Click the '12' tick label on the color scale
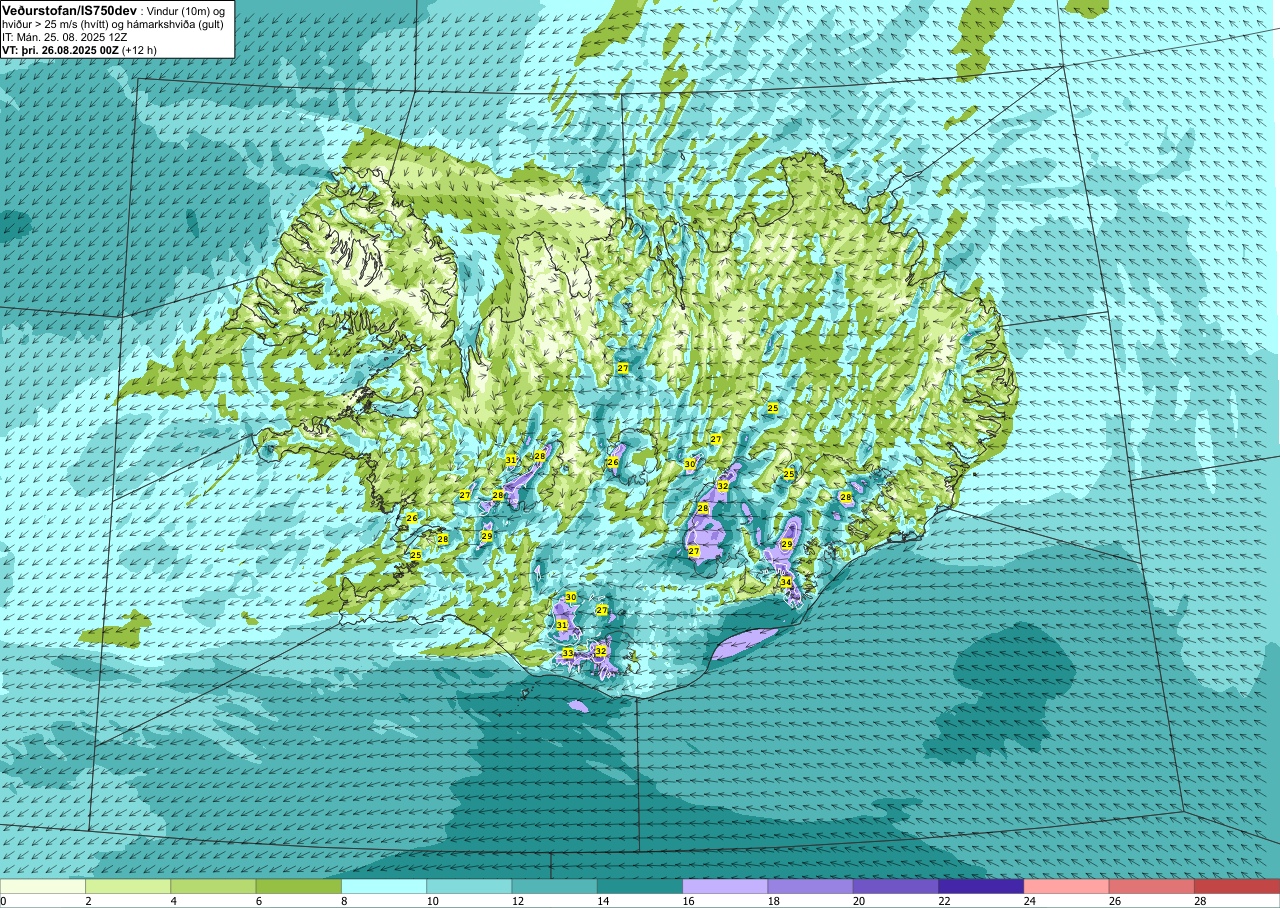Screen dimensions: 1280x908 point(516,901)
